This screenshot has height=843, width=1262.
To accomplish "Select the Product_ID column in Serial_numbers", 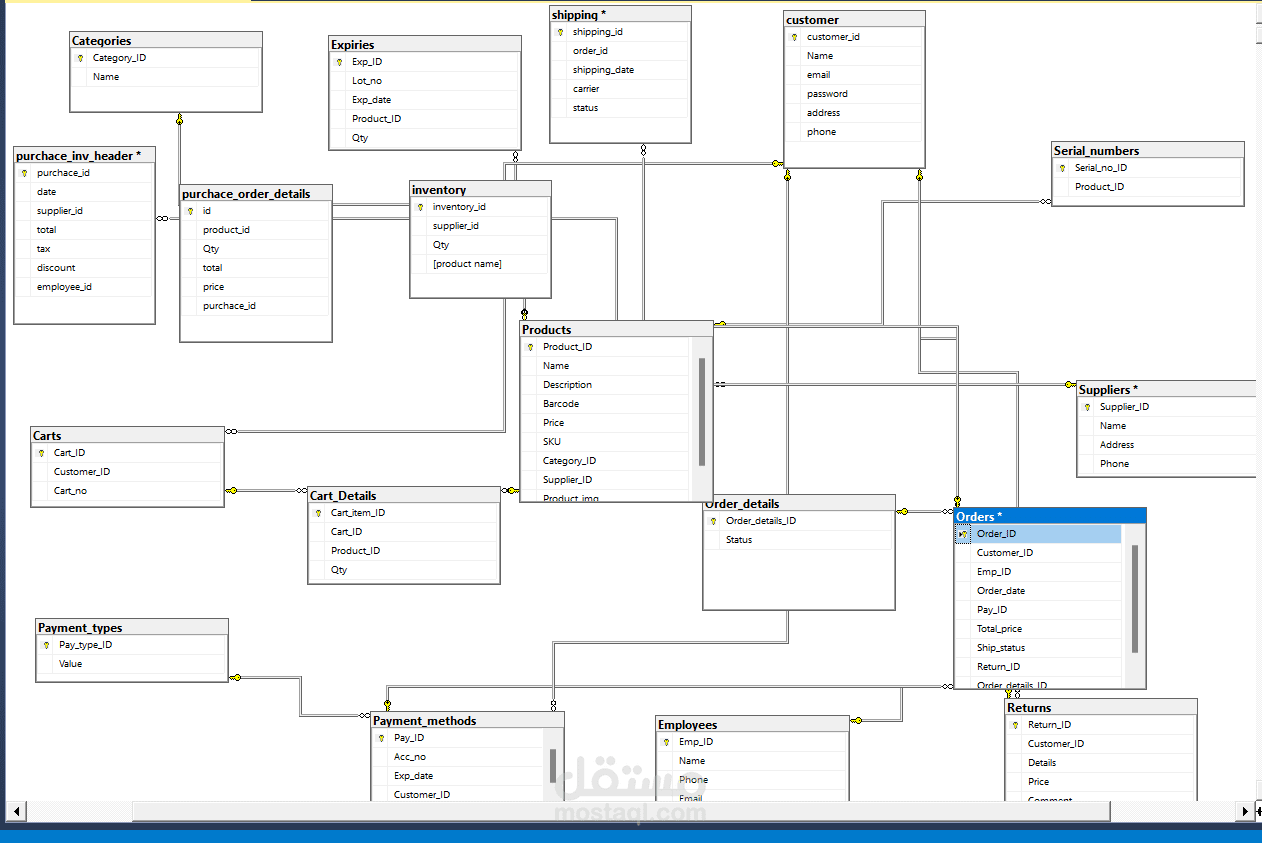I will point(1148,187).
